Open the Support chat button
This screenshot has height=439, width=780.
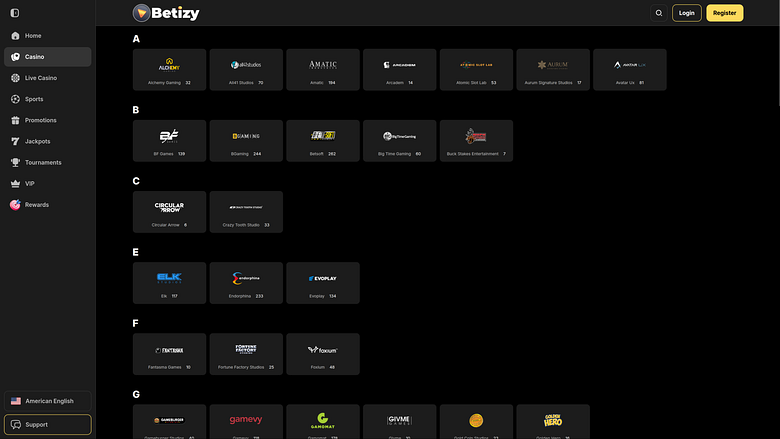[x=48, y=425]
